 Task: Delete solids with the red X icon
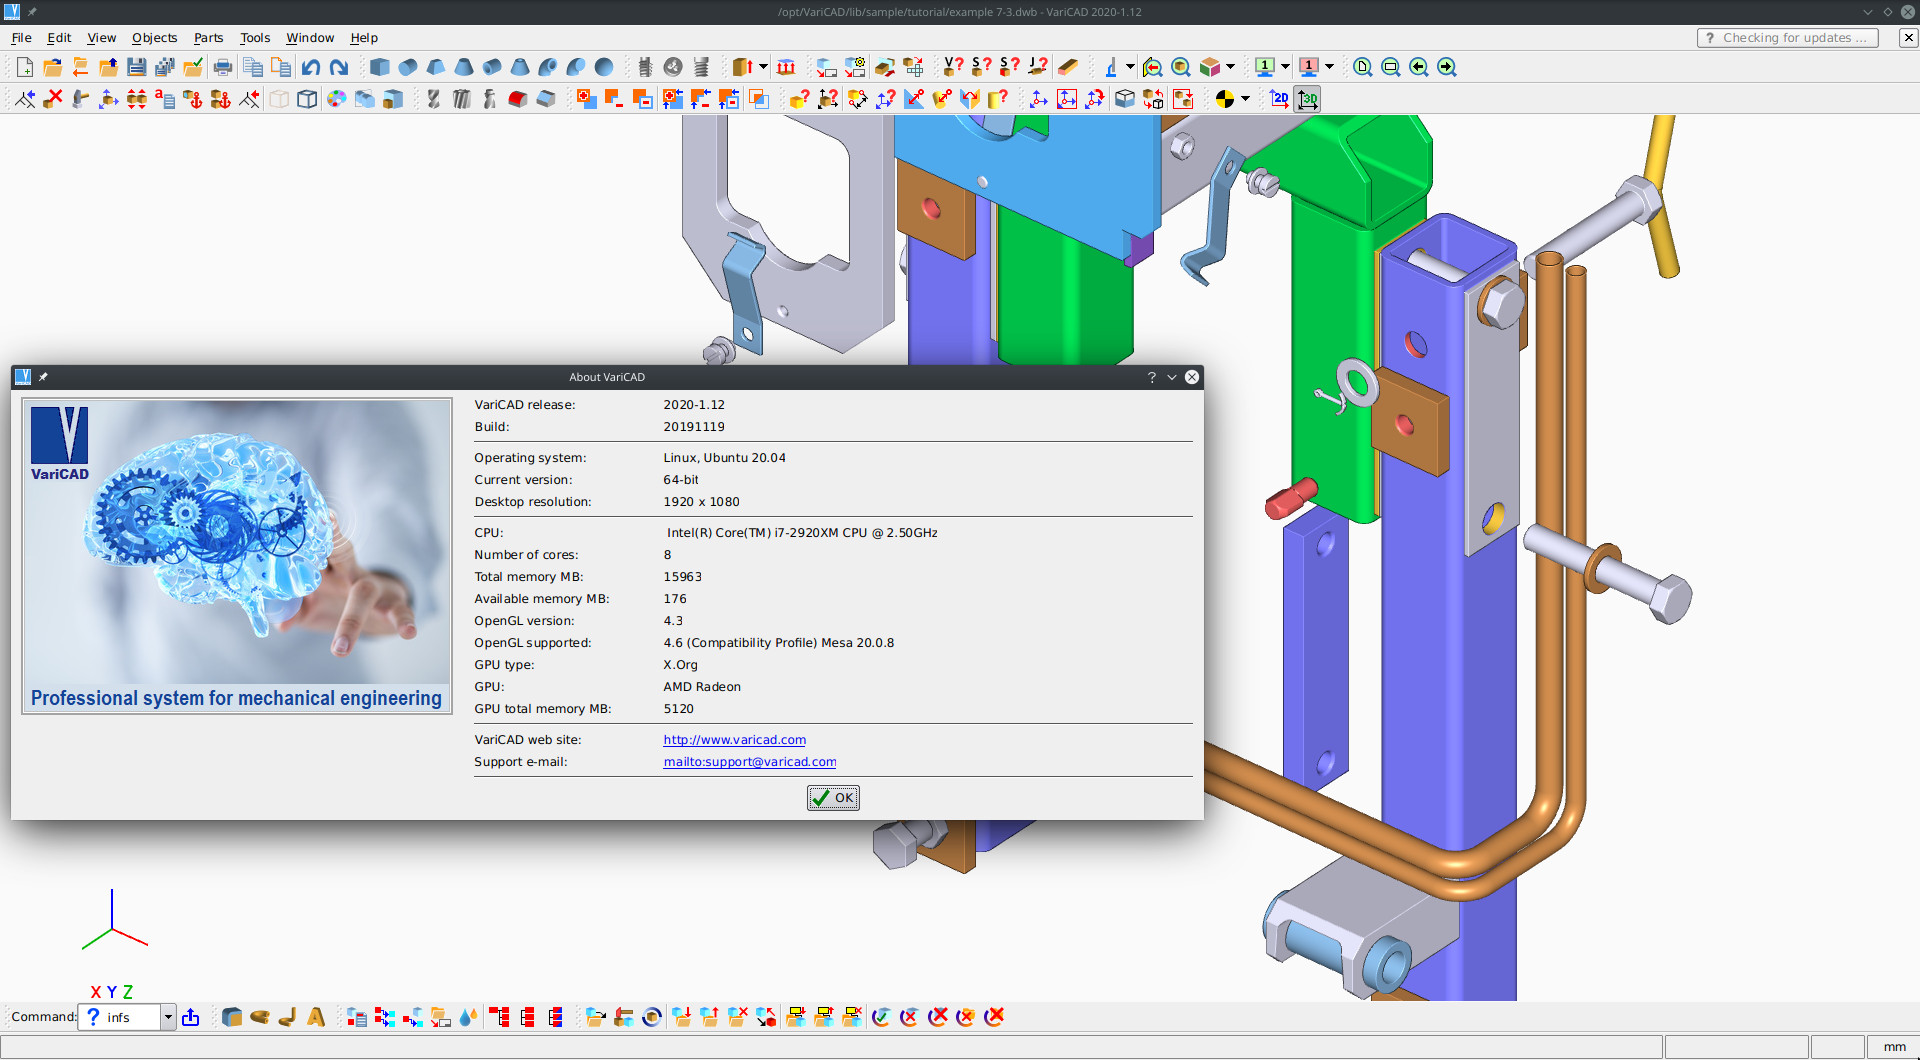[x=53, y=99]
